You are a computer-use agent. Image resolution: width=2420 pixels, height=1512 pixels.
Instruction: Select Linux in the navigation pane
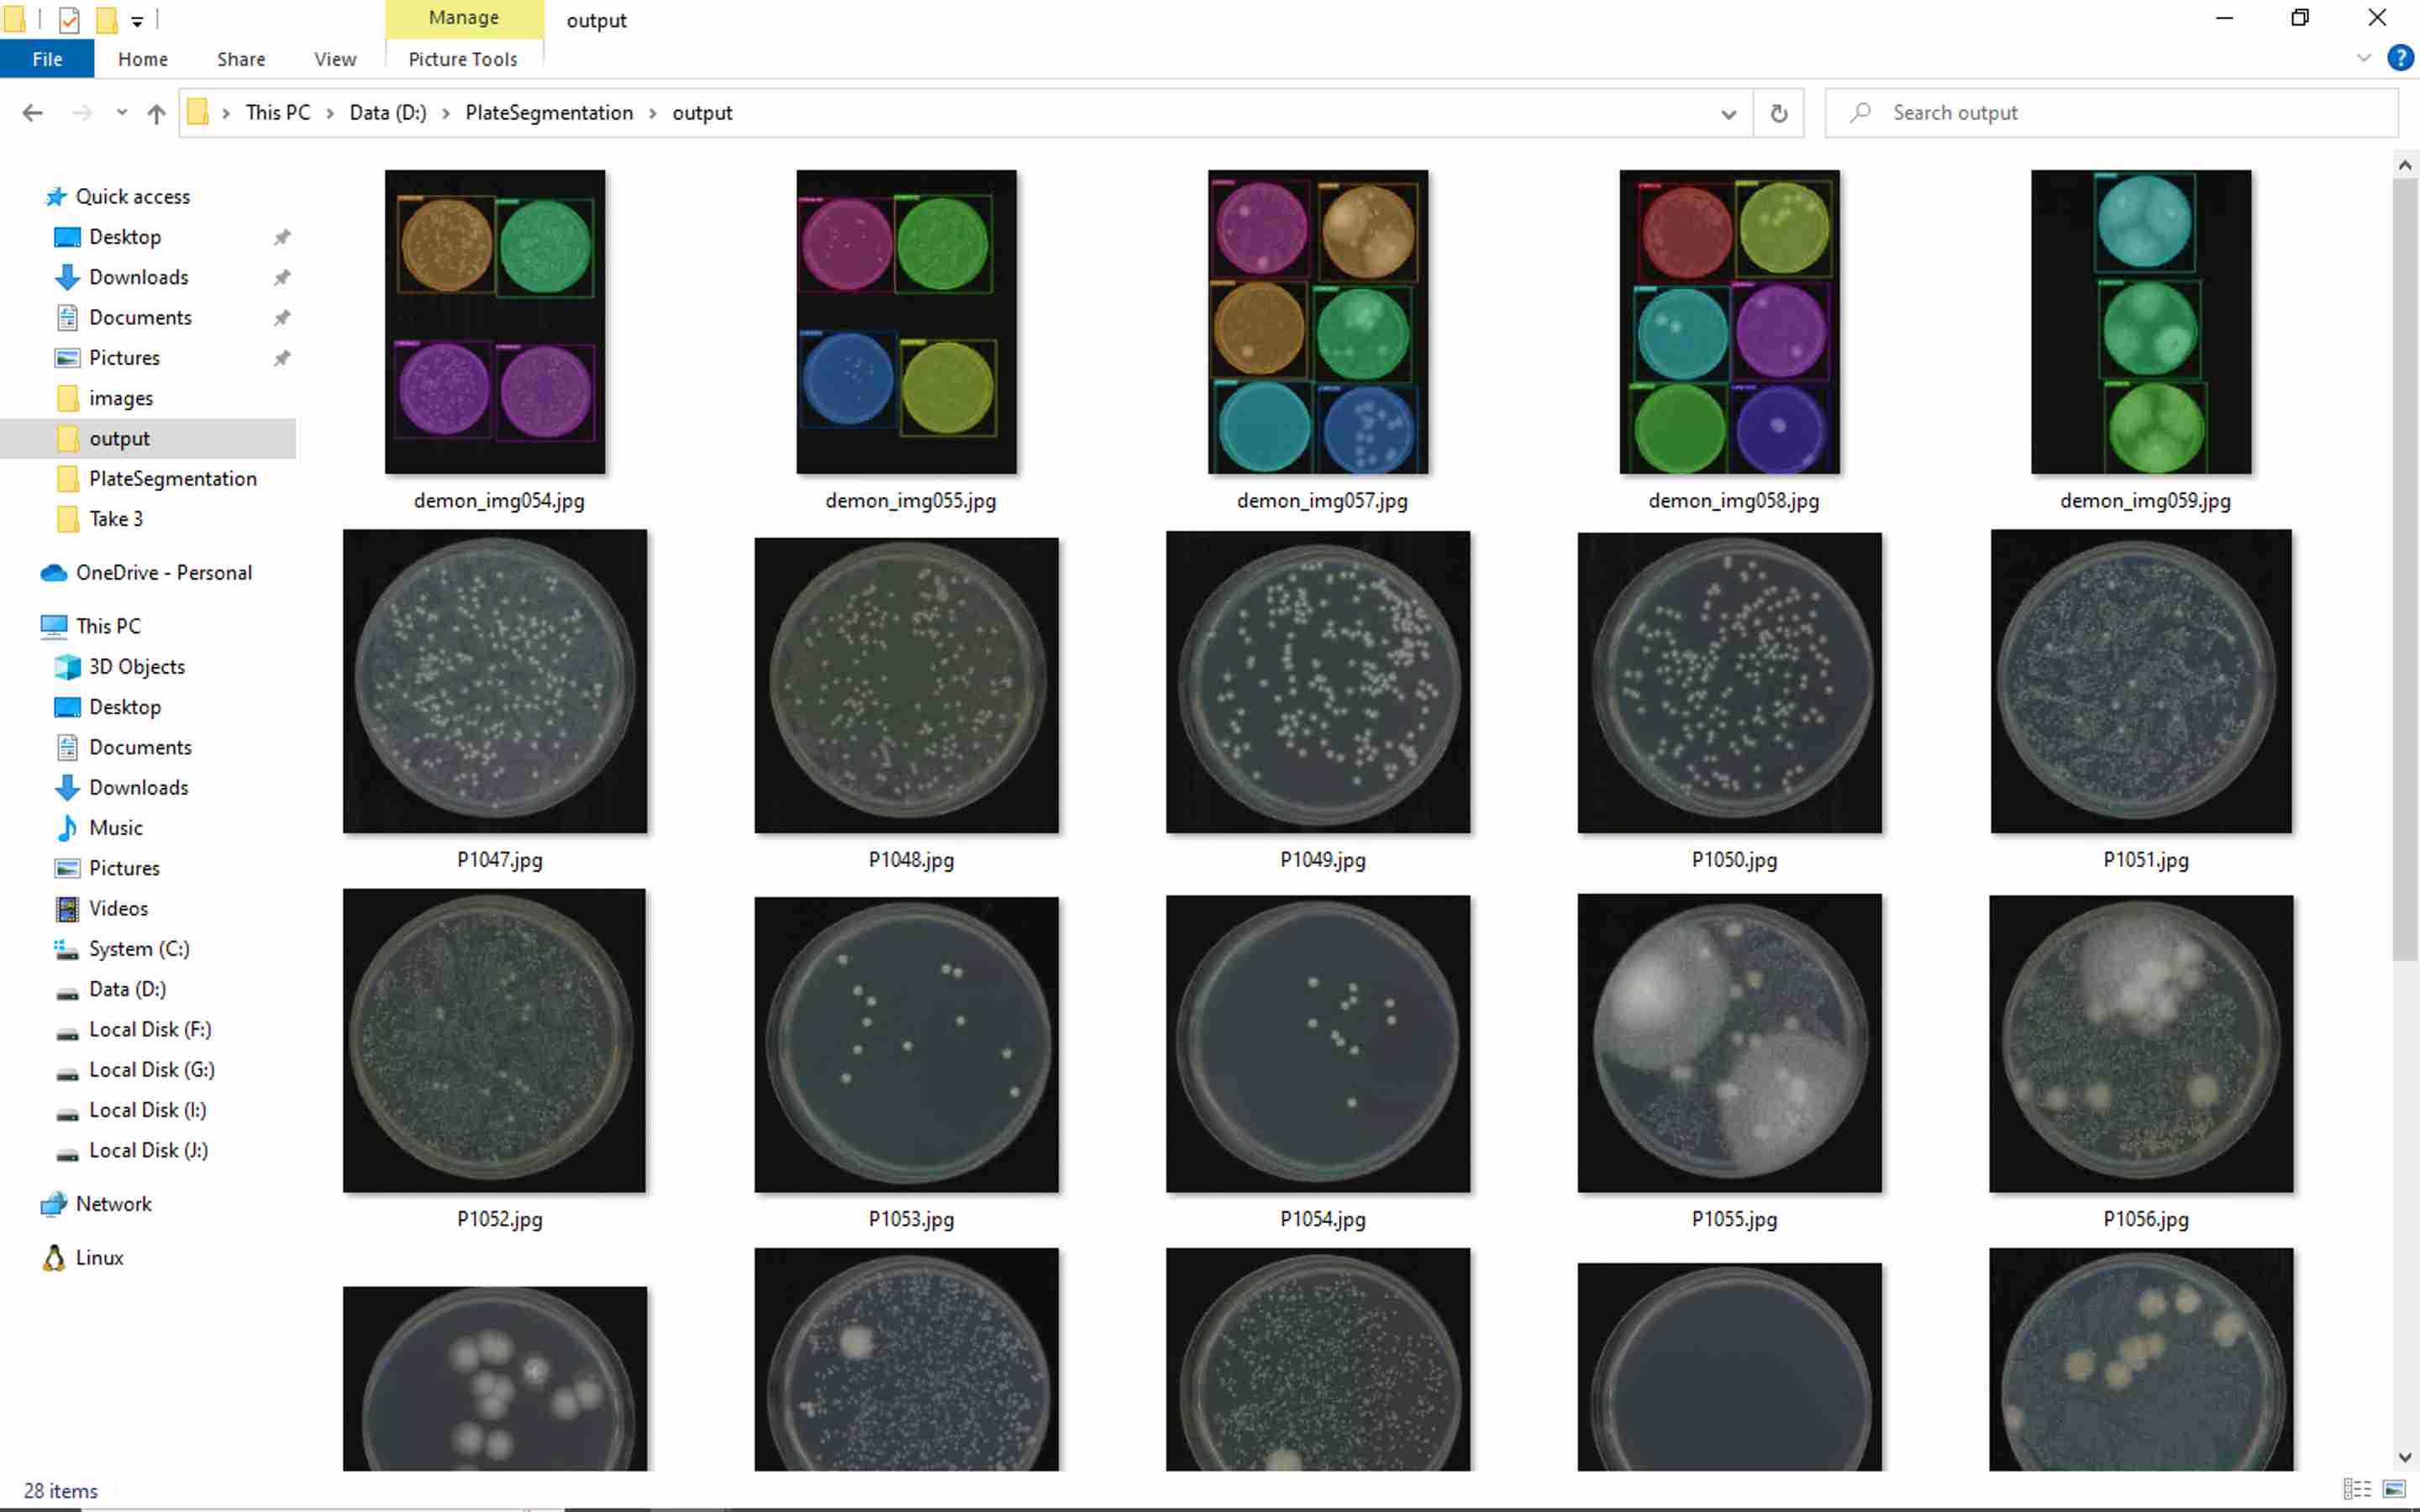click(99, 1258)
